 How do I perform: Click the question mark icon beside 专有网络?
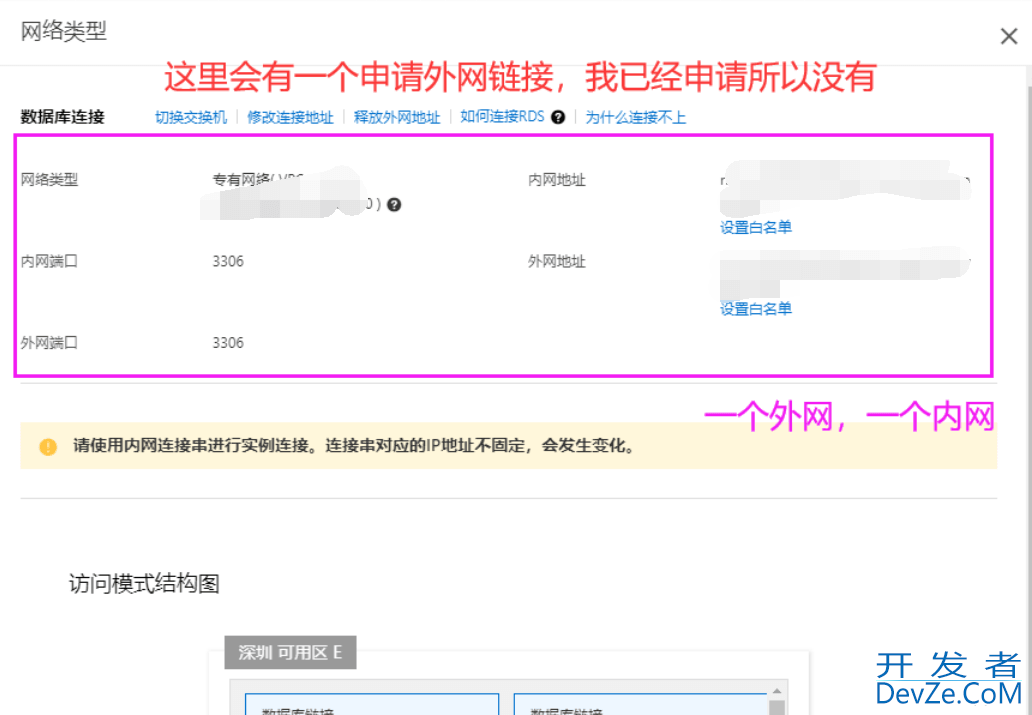(394, 205)
